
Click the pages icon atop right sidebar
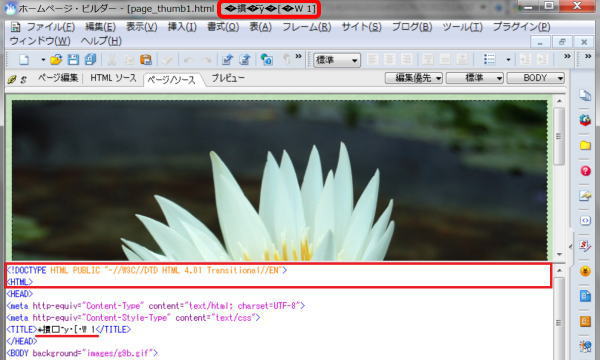[585, 95]
